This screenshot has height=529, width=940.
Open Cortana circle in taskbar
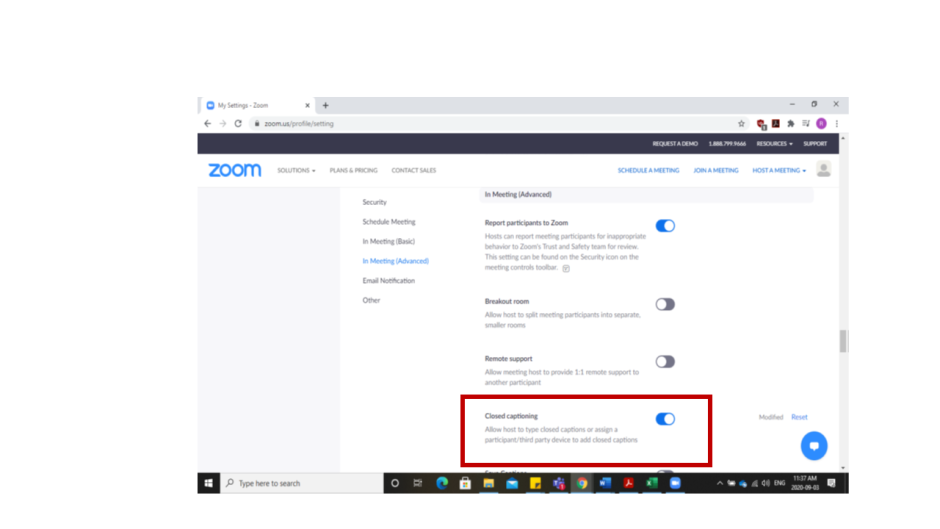tap(394, 483)
